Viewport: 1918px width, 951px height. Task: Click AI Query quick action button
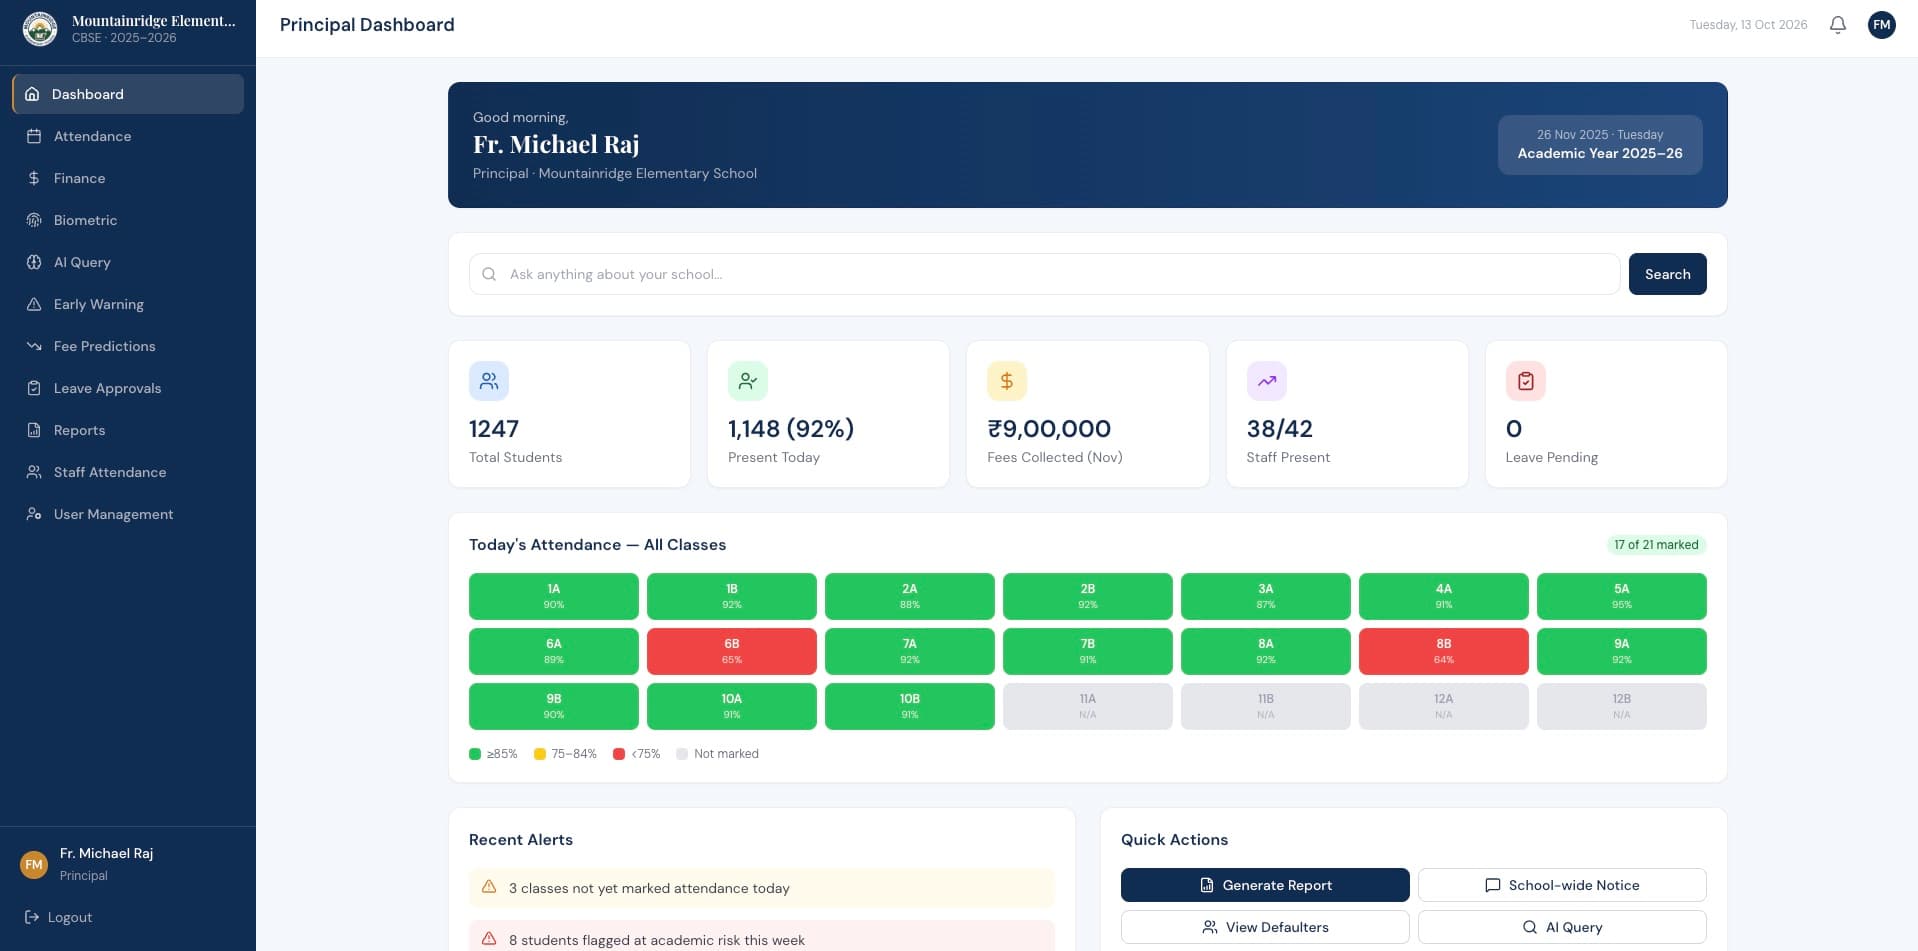click(1562, 927)
